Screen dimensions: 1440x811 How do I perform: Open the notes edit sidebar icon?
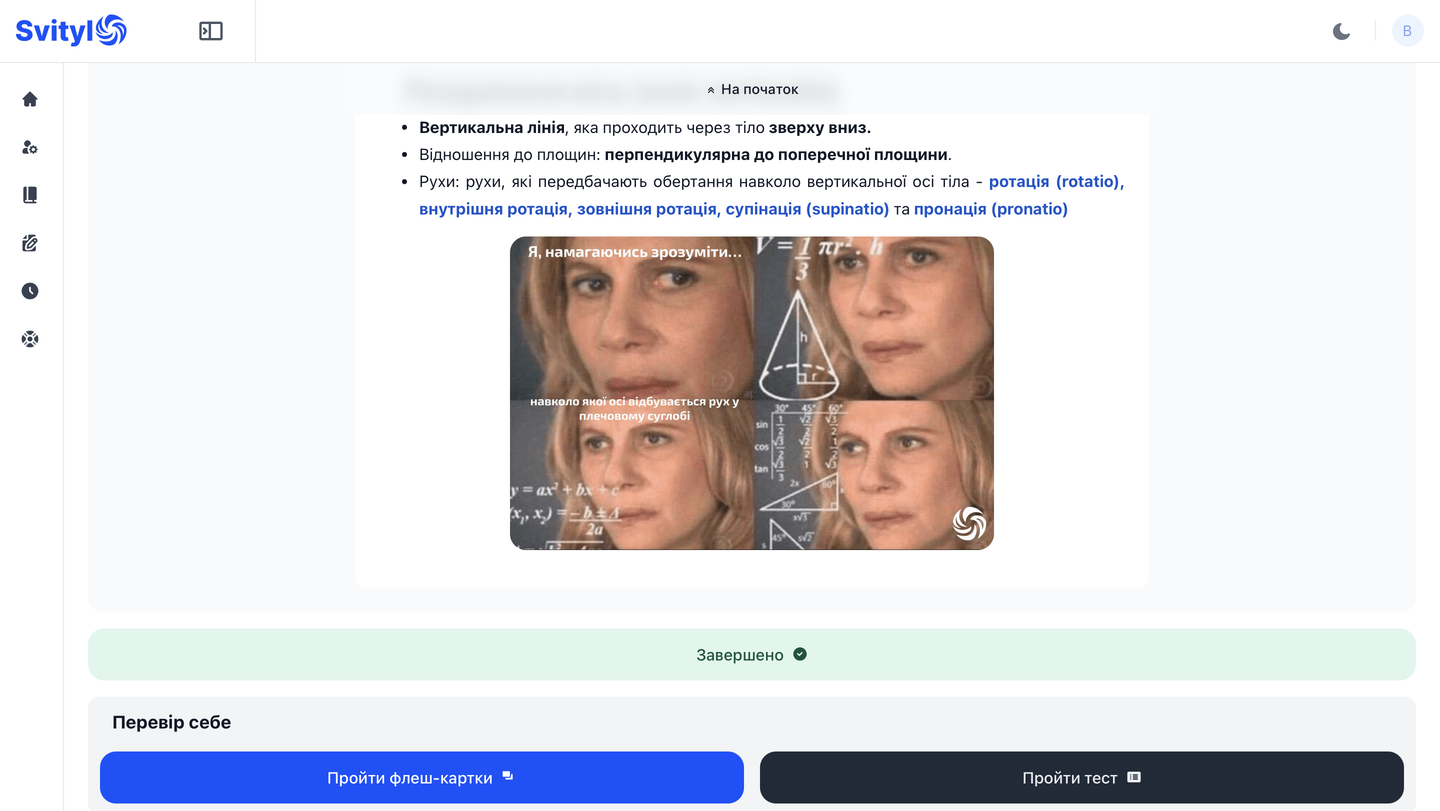click(30, 243)
